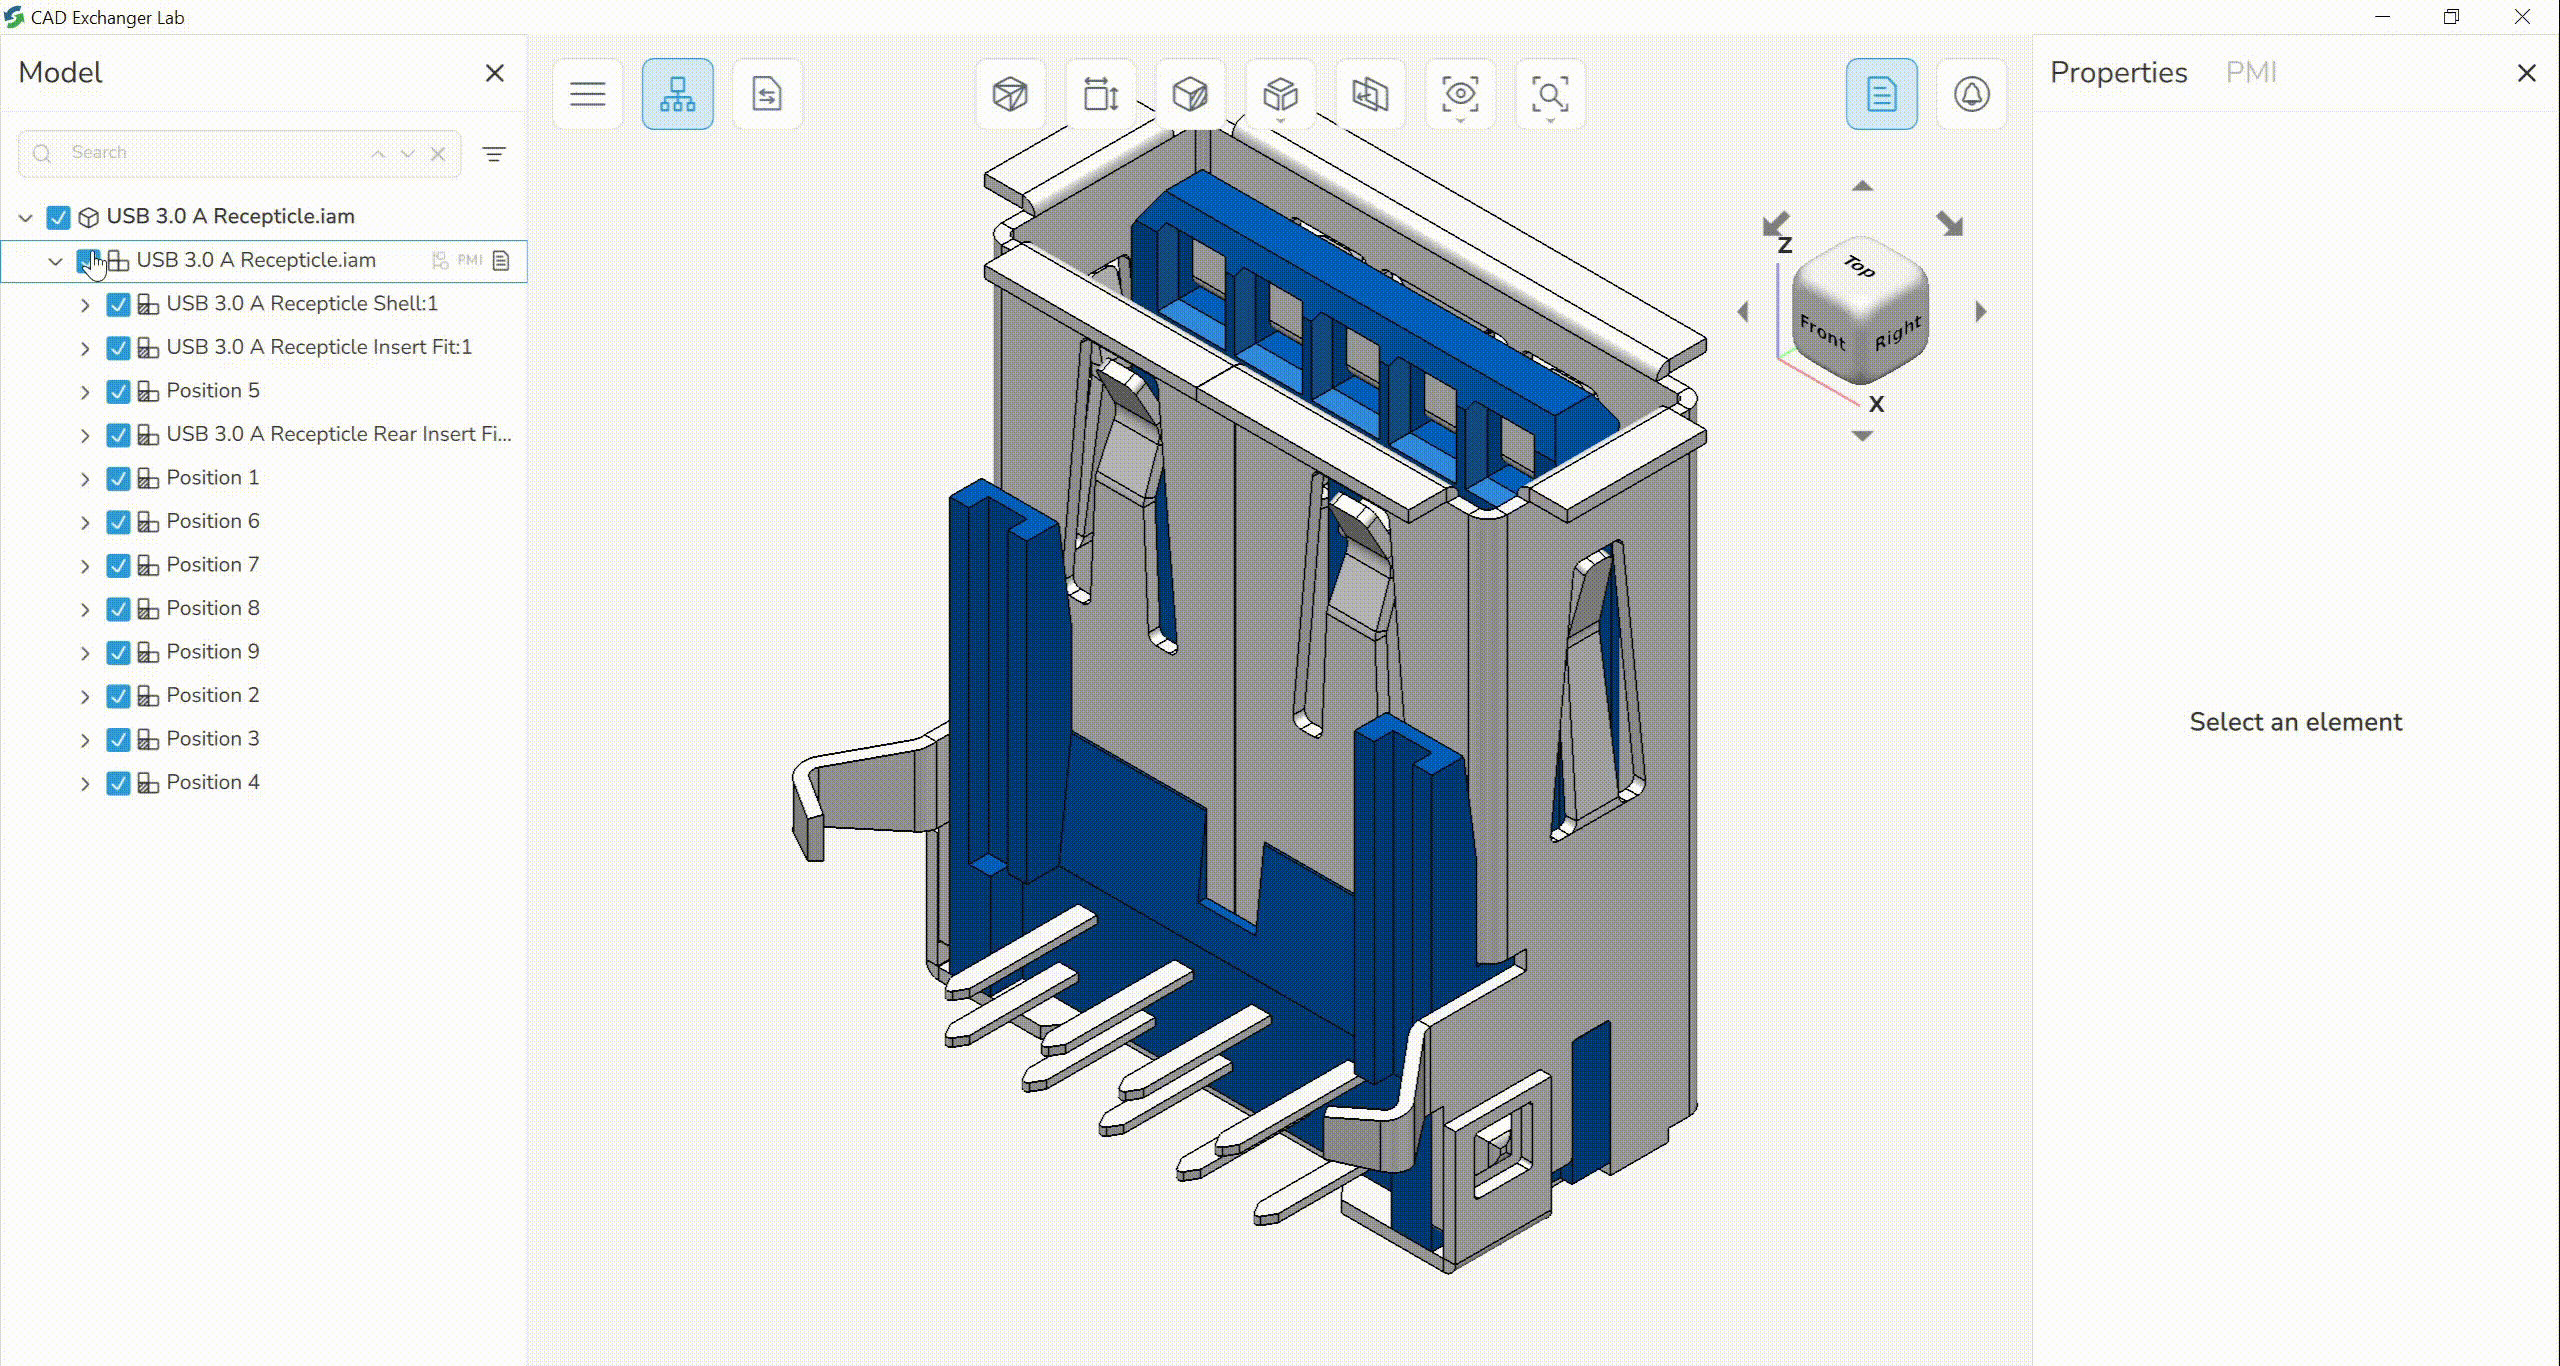The height and width of the screenshot is (1366, 2560).
Task: Switch to the PMI tab
Action: [x=2250, y=72]
